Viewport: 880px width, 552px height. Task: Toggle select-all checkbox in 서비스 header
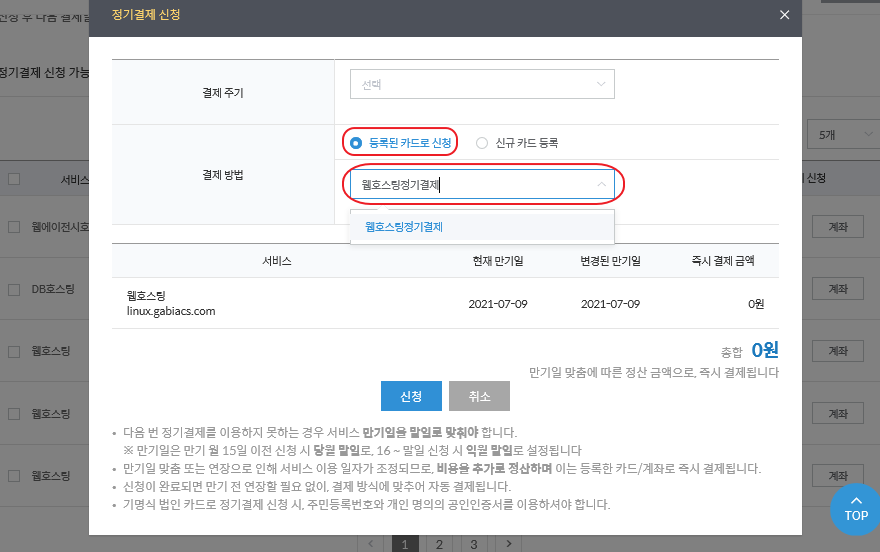(x=14, y=179)
